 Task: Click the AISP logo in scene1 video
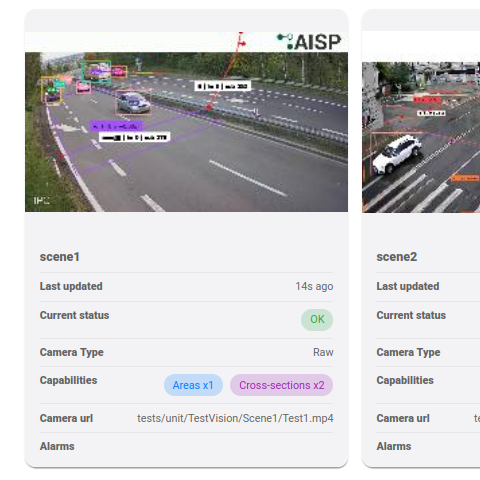309,42
